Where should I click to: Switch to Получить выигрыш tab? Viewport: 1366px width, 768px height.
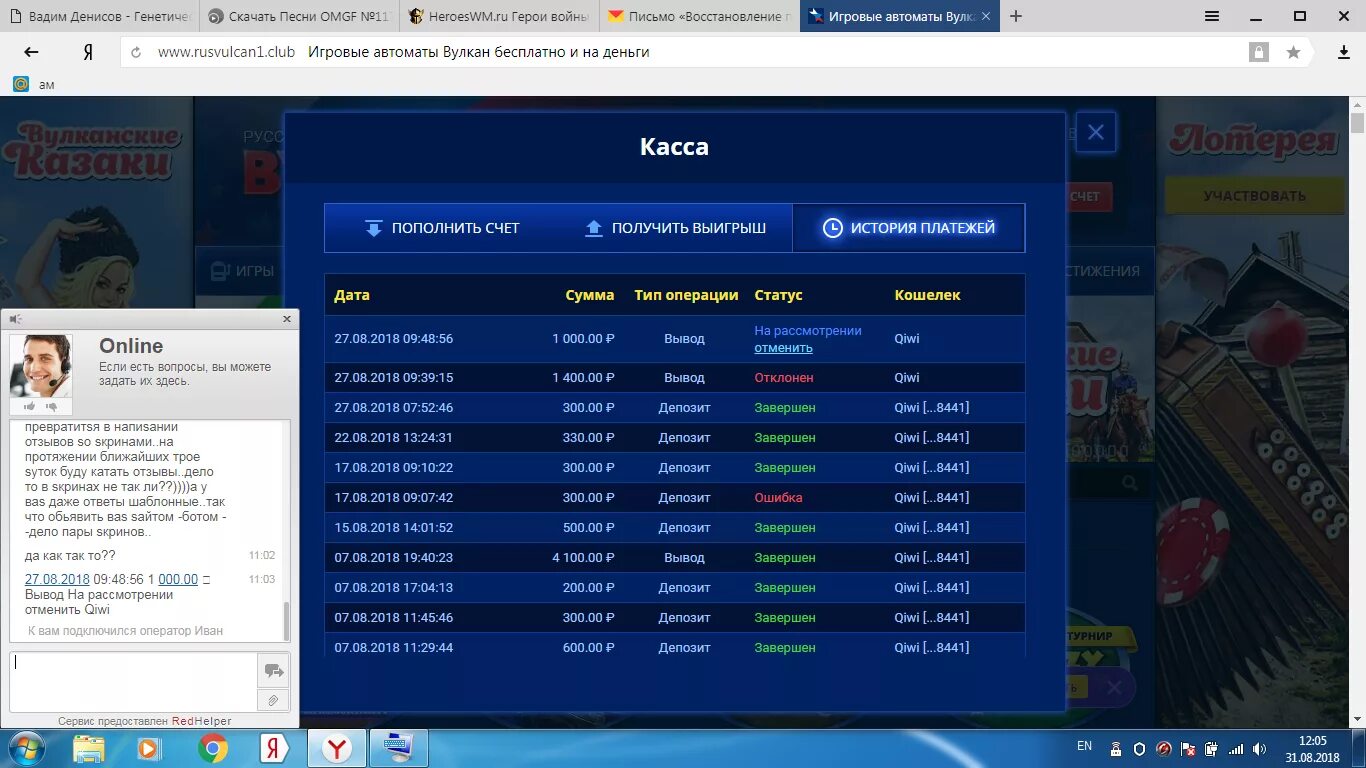(x=675, y=228)
